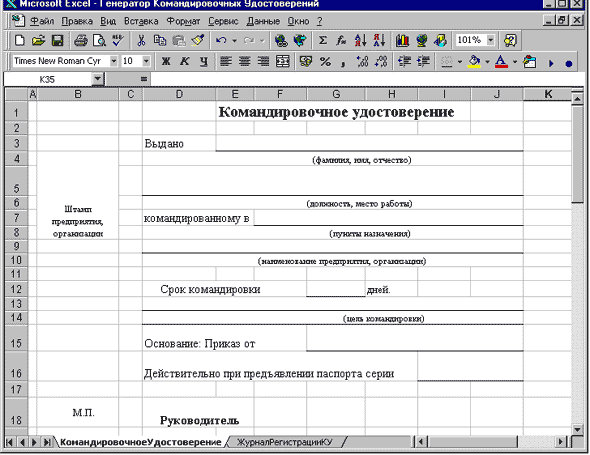Expand the font color palette arrow
This screenshot has width=590, height=455.
[515, 62]
